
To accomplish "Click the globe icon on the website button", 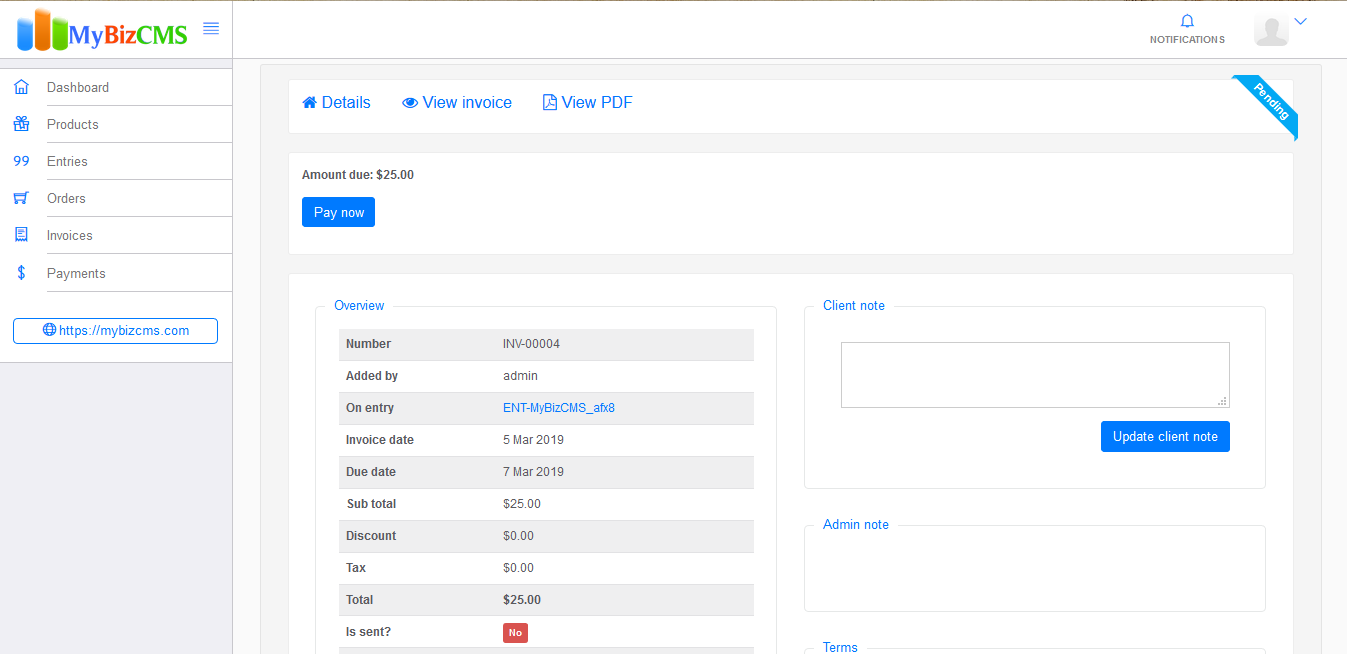I will [x=49, y=330].
